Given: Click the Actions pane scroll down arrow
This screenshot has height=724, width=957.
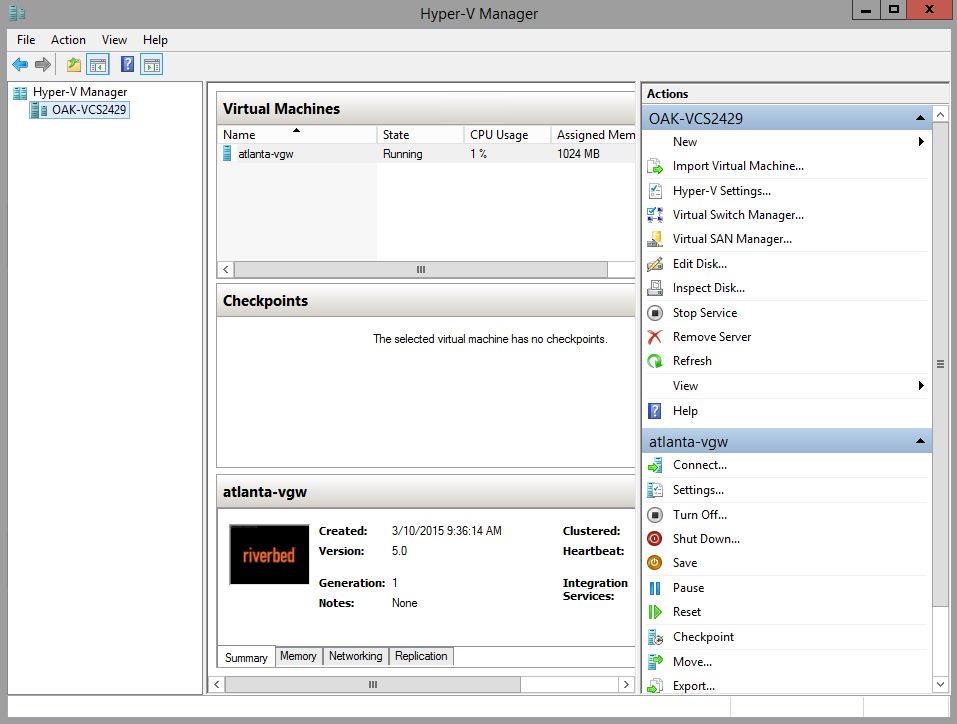Looking at the screenshot, I should coord(941,684).
